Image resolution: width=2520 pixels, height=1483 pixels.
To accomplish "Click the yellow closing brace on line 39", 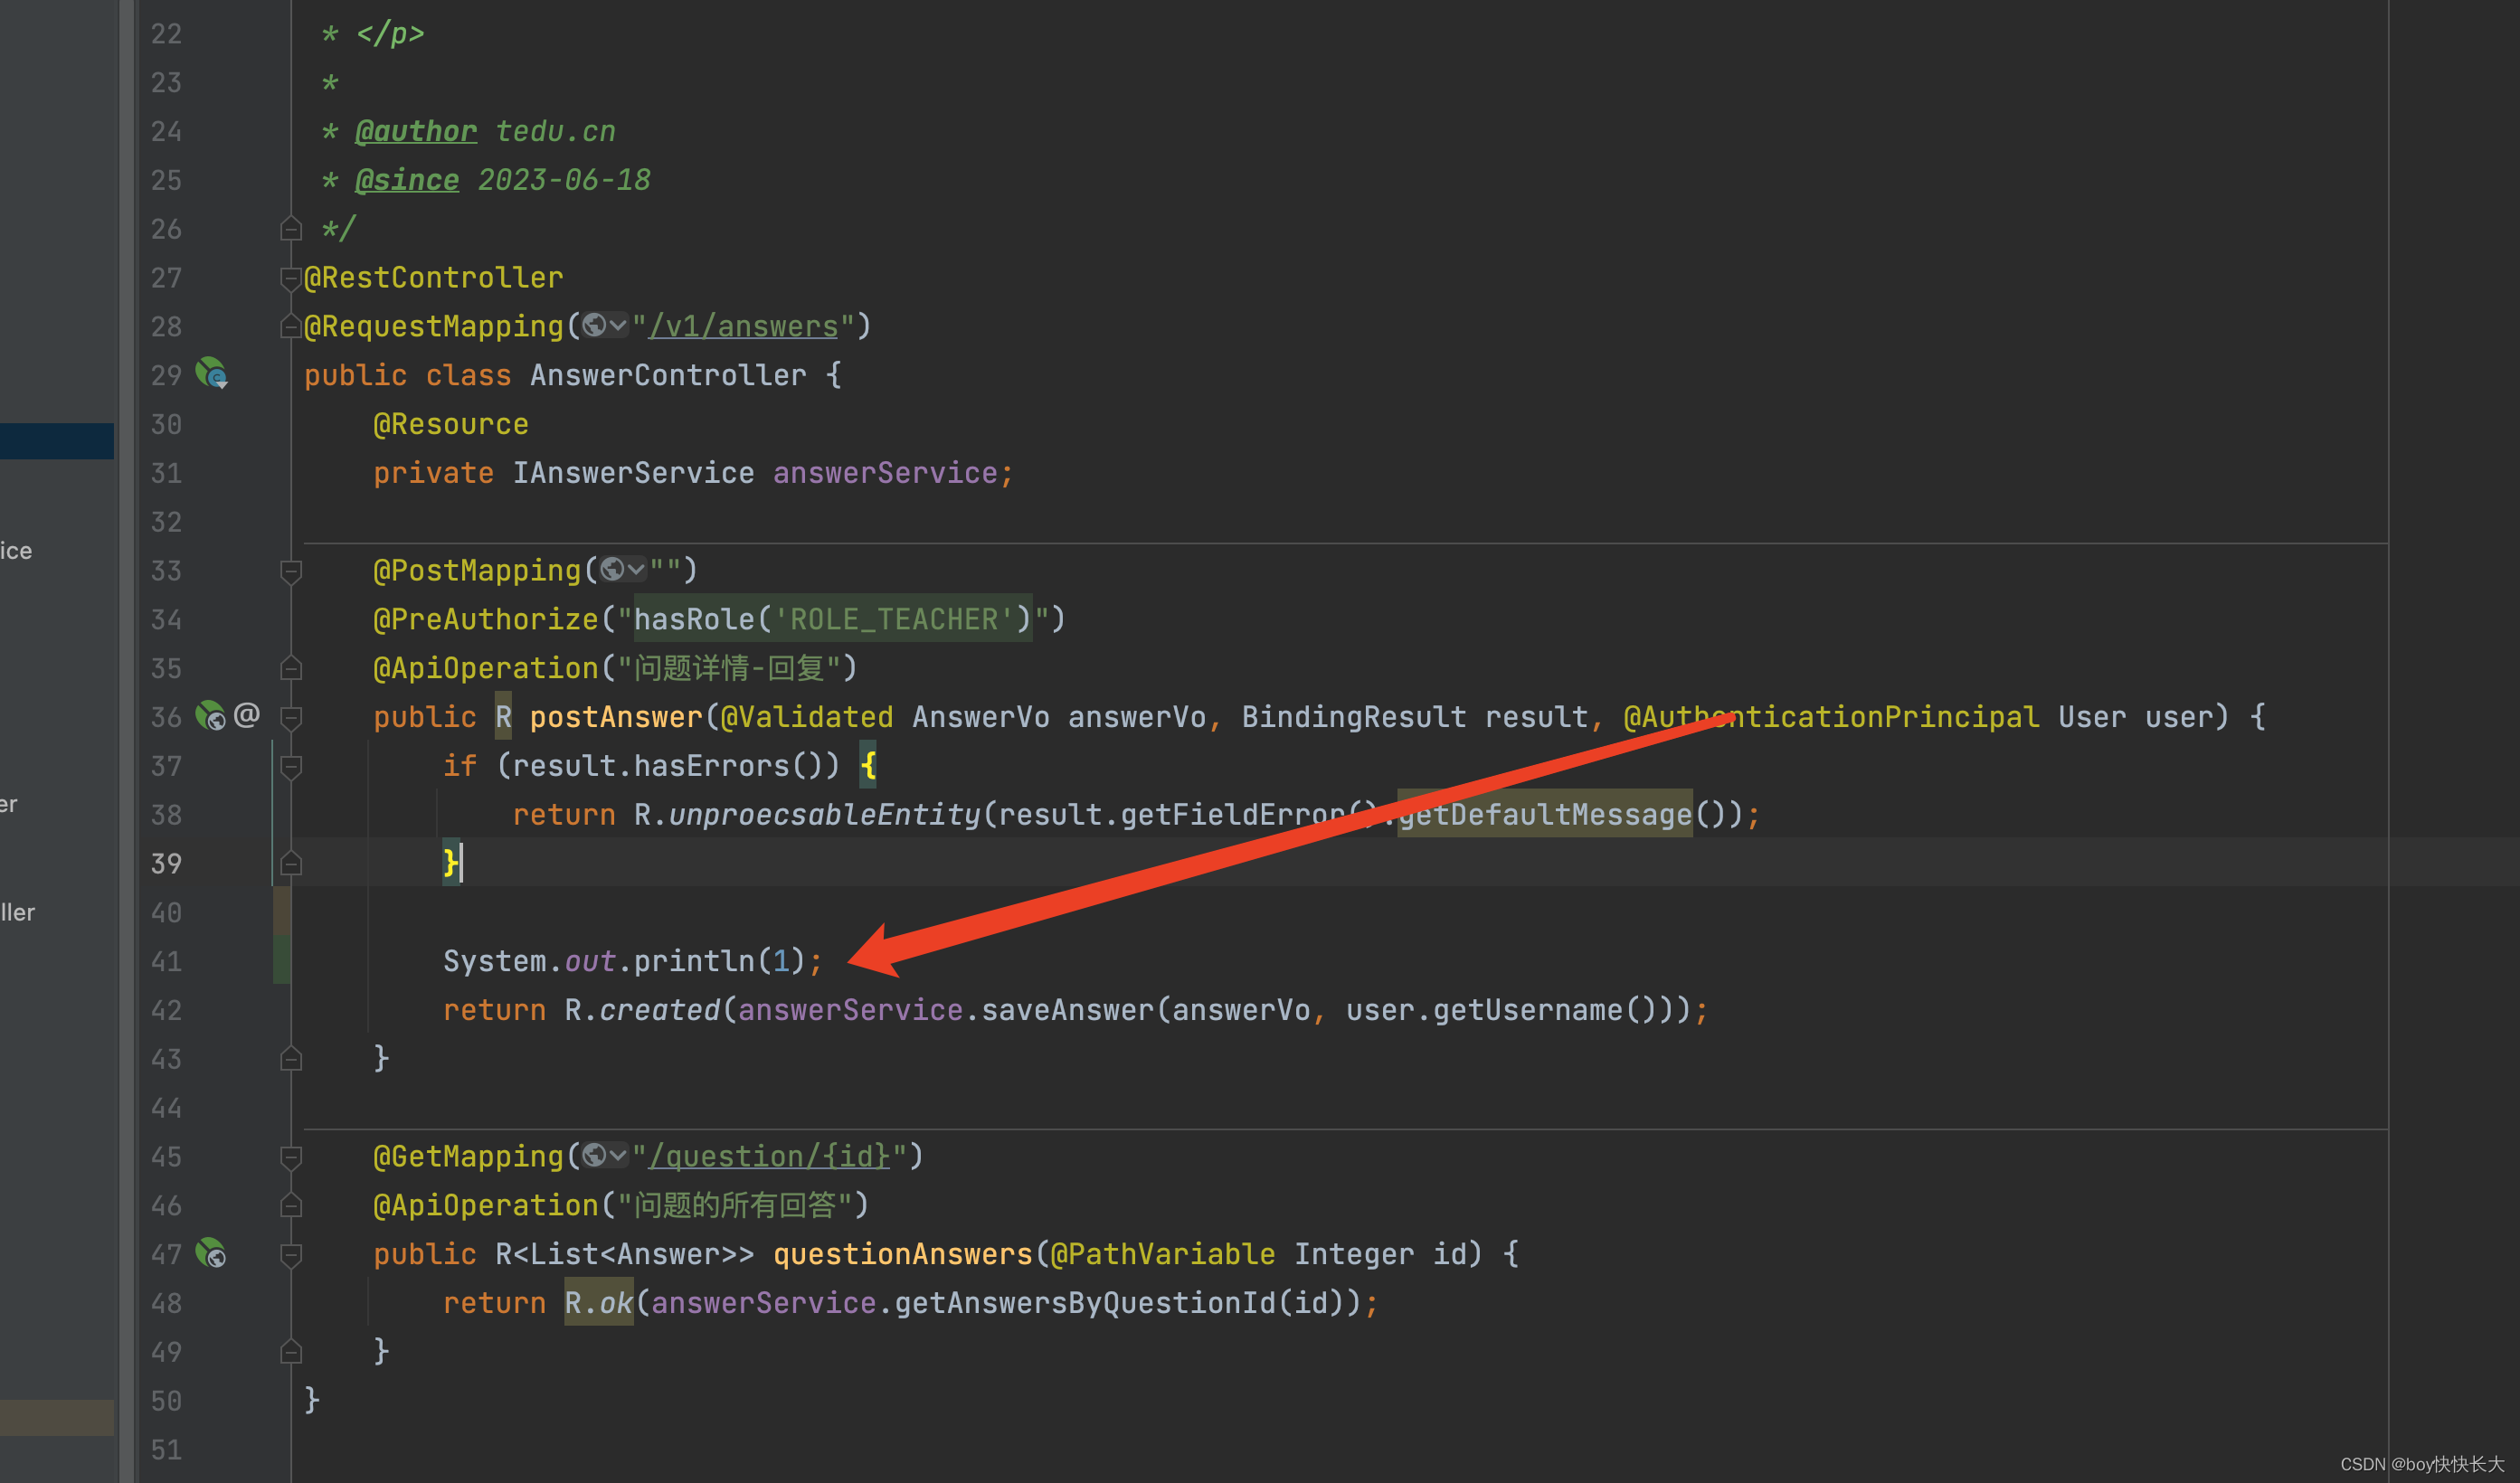I will 451,863.
